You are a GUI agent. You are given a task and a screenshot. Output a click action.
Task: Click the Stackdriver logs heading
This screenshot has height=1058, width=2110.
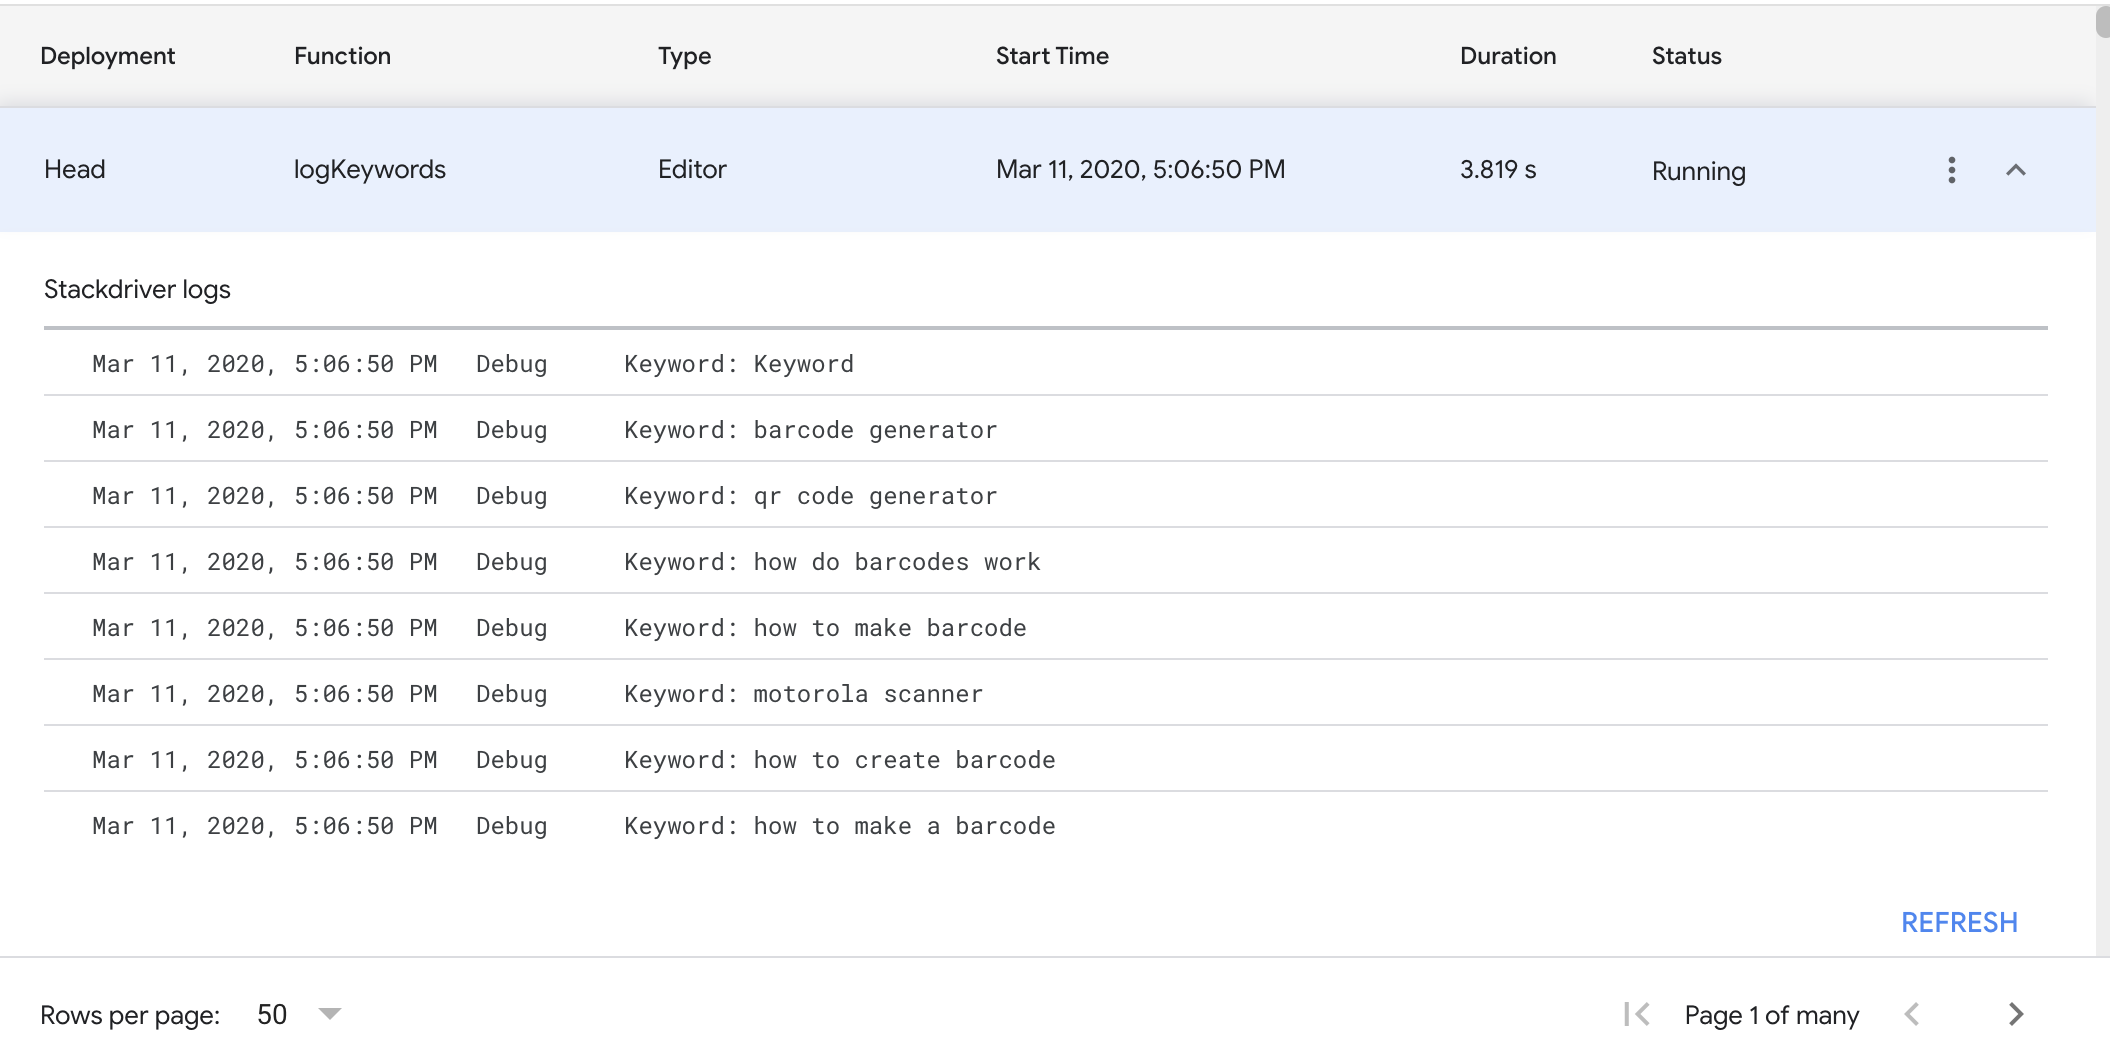(137, 290)
